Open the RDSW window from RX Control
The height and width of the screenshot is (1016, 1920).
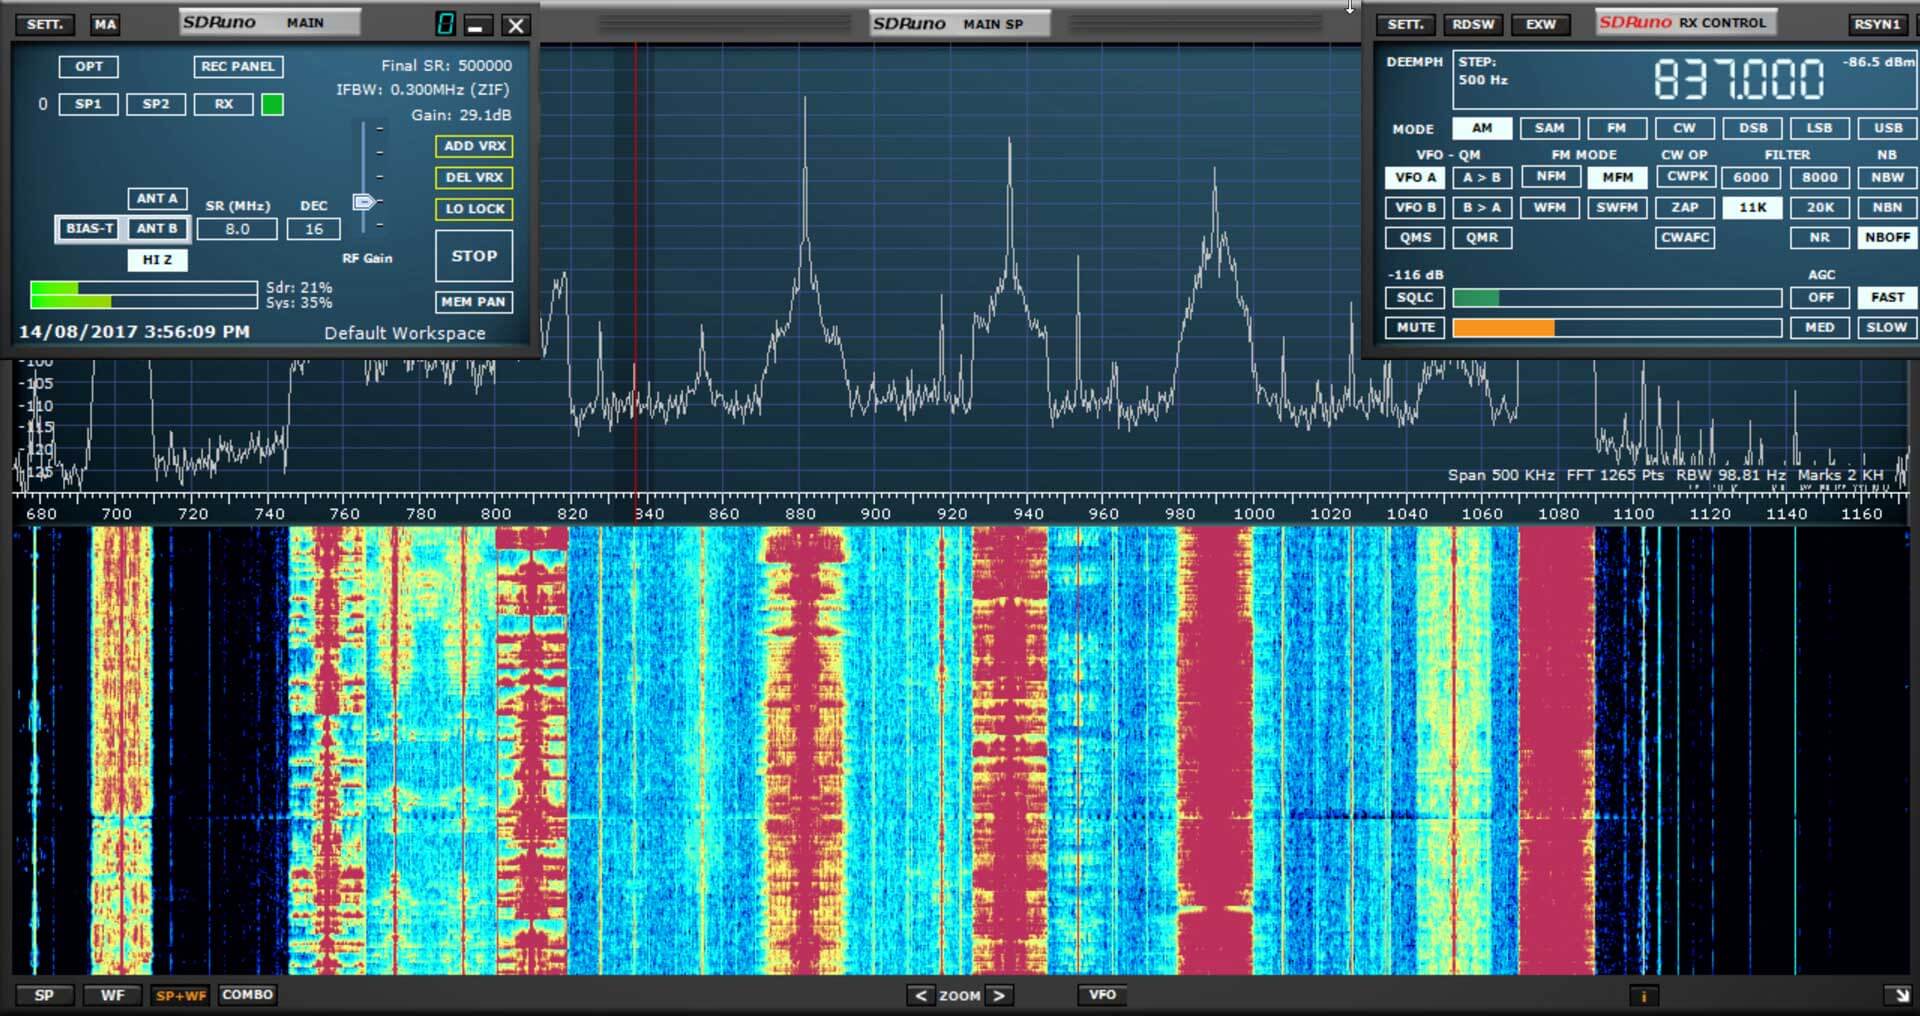point(1472,24)
